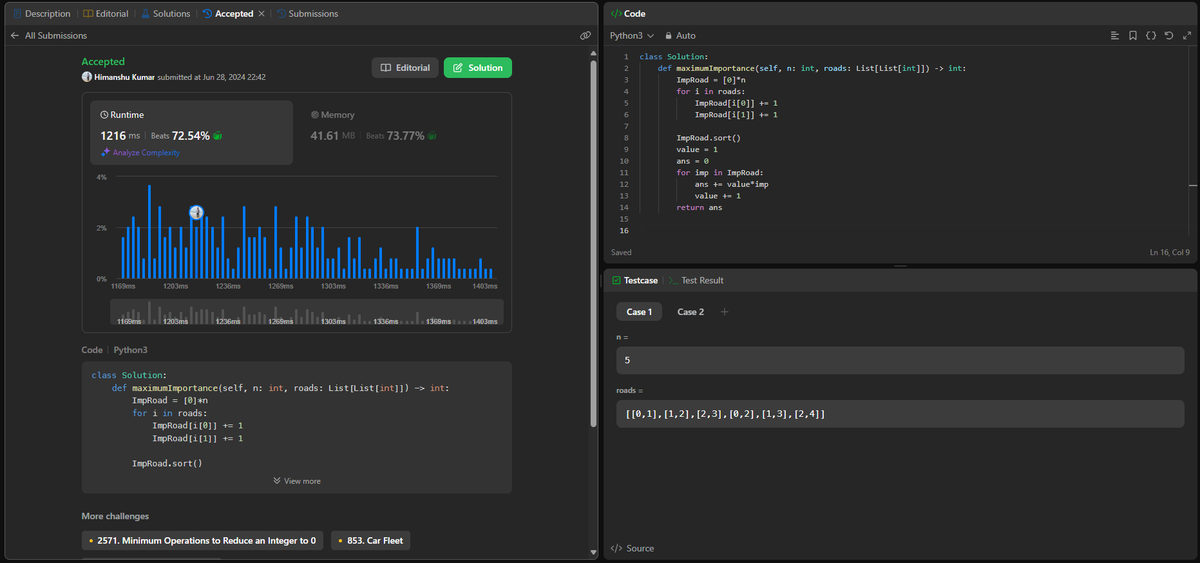Select the Accepted tab

point(227,14)
